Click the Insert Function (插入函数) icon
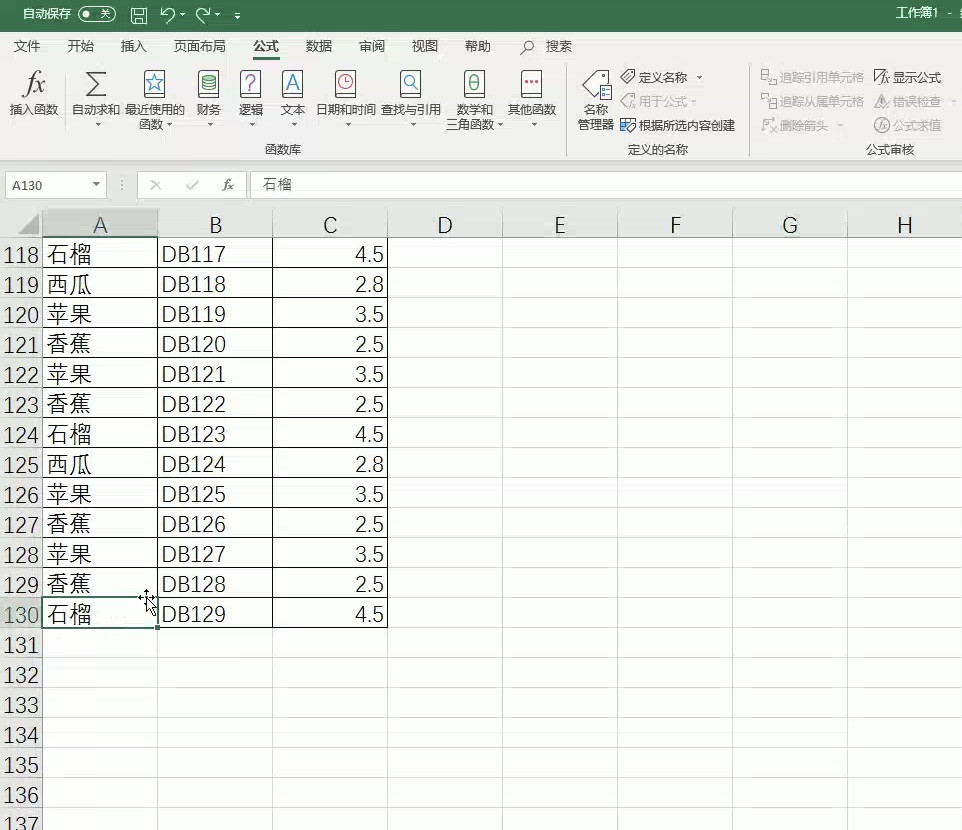The image size is (962, 830). tap(34, 86)
